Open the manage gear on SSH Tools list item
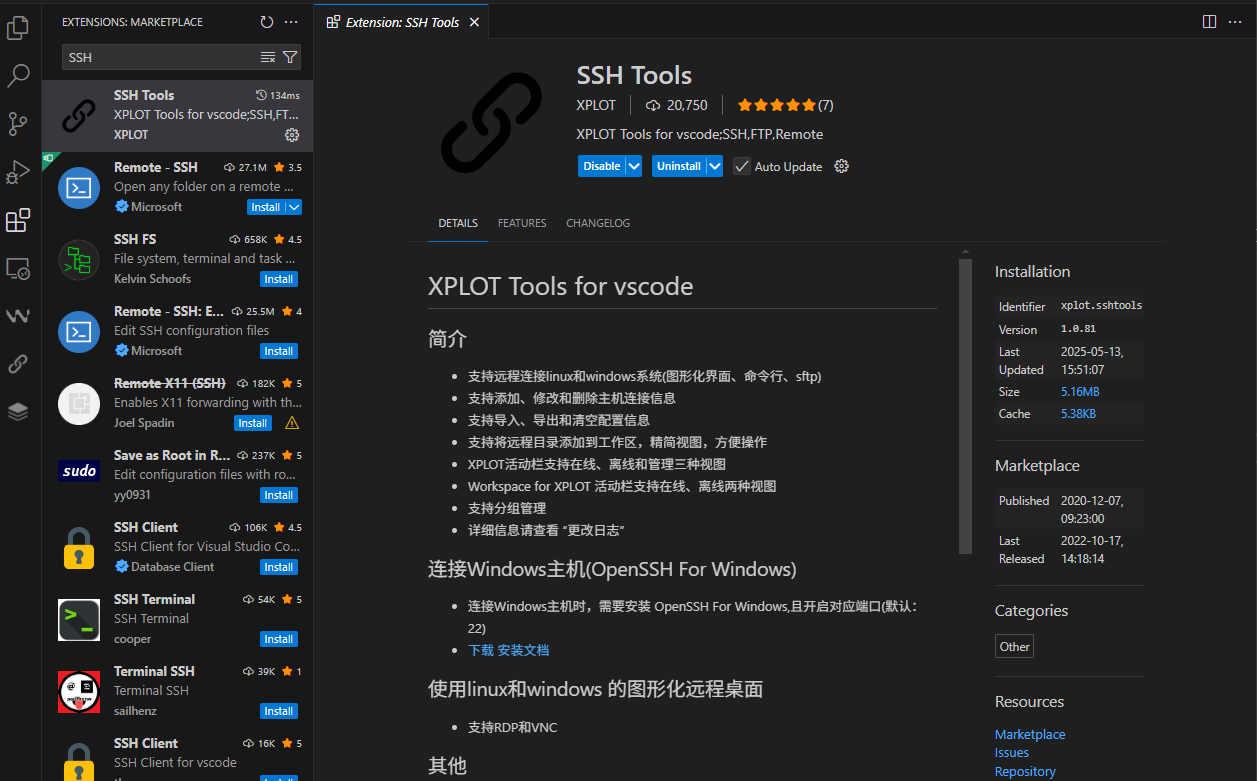The image size is (1257, 781). (292, 134)
